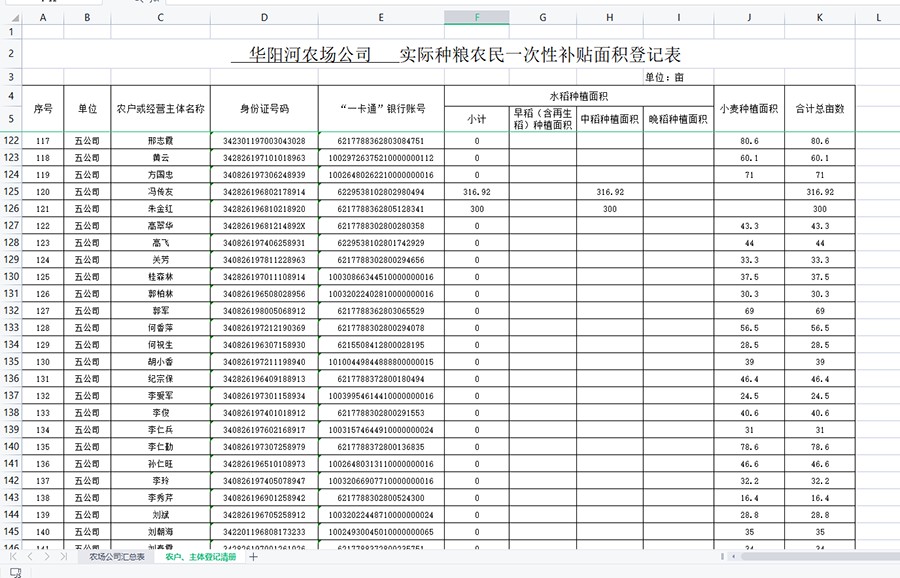
Task: Select column C header
Action: click(160, 18)
